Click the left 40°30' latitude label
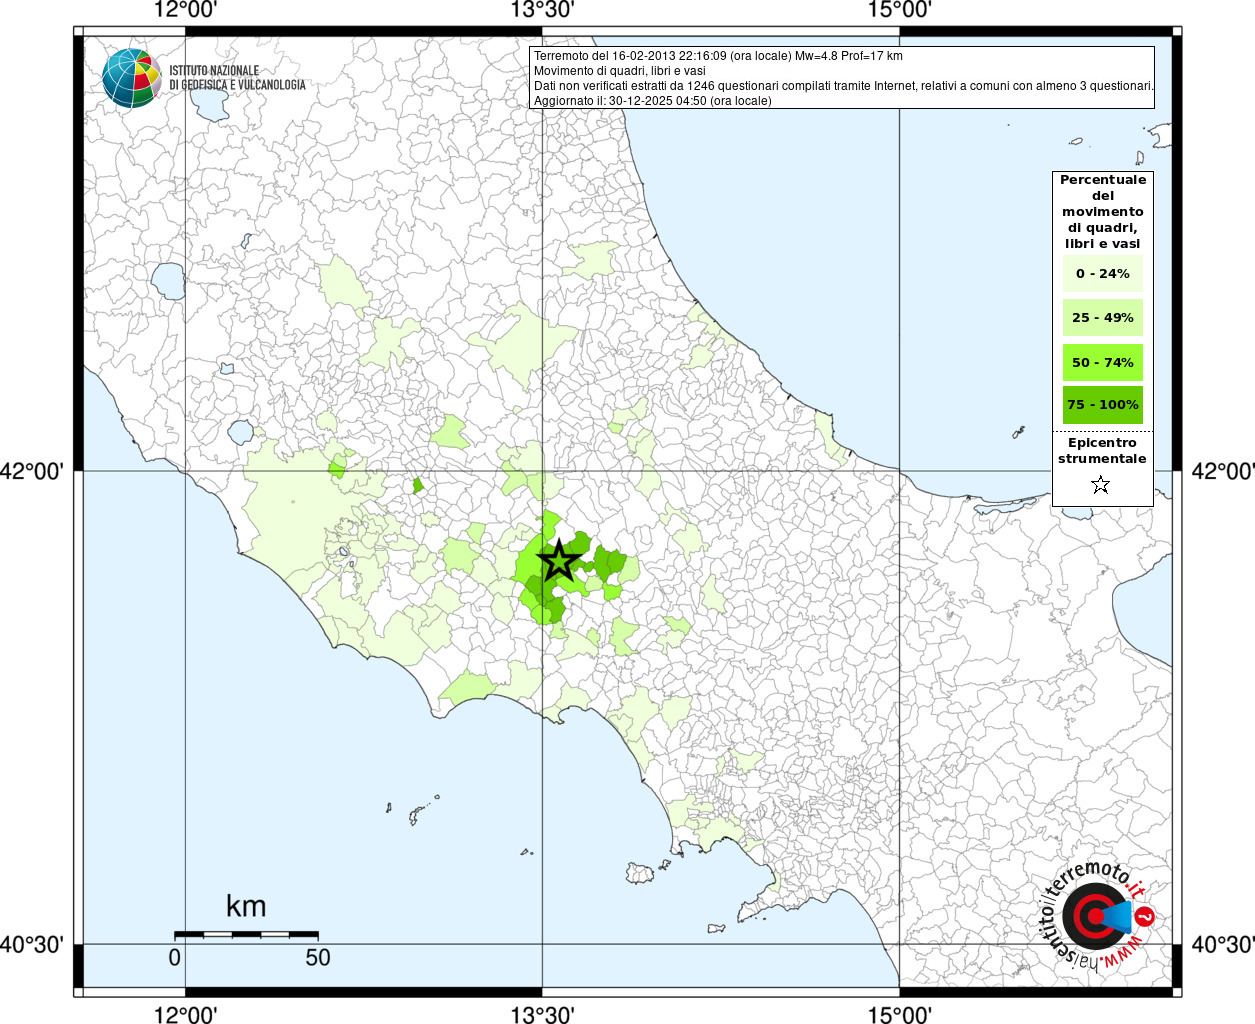Image resolution: width=1255 pixels, height=1024 pixels. click(32, 944)
